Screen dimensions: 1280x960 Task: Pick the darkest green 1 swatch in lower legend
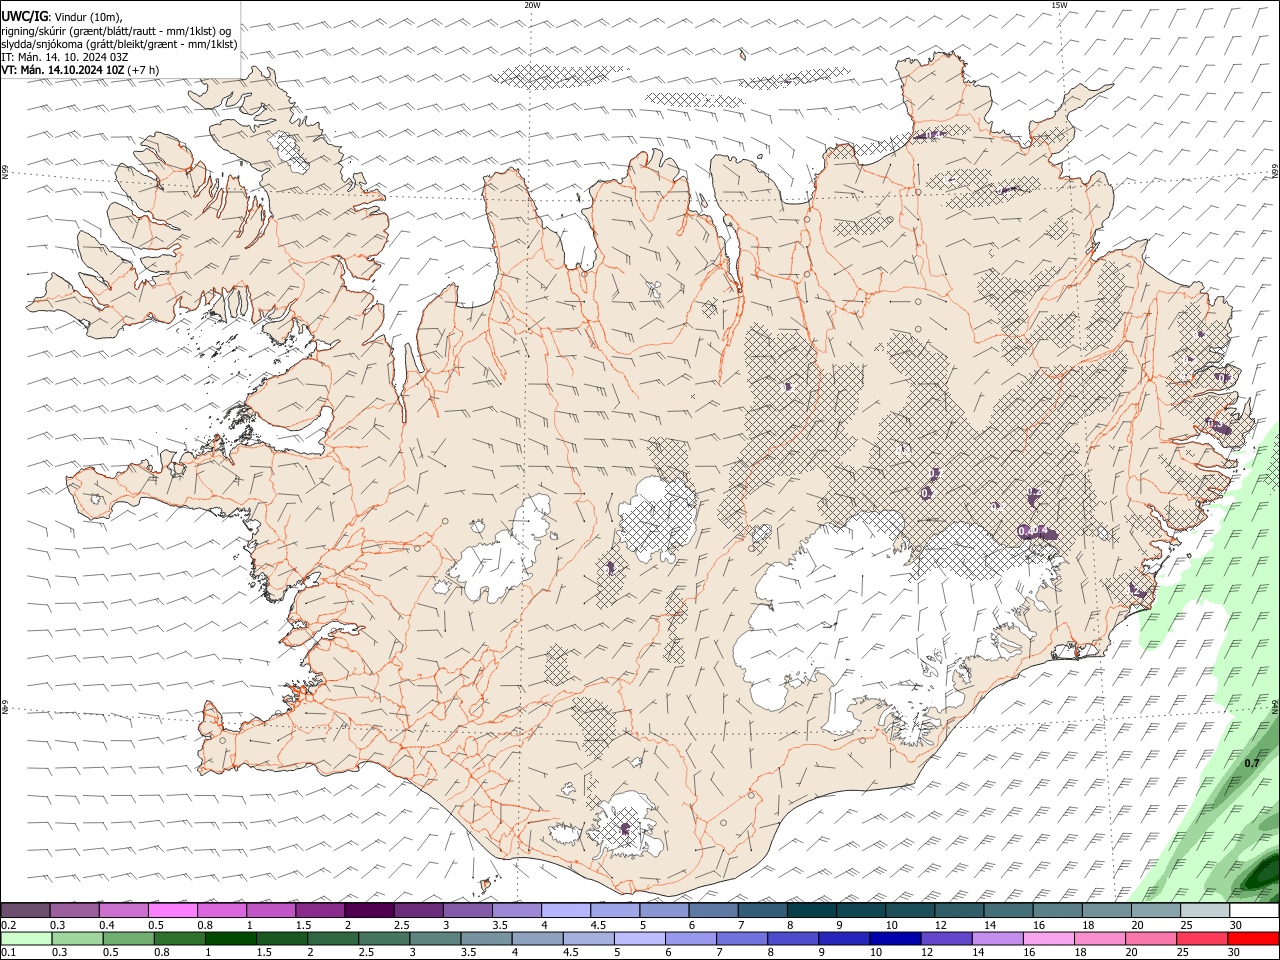[230, 938]
